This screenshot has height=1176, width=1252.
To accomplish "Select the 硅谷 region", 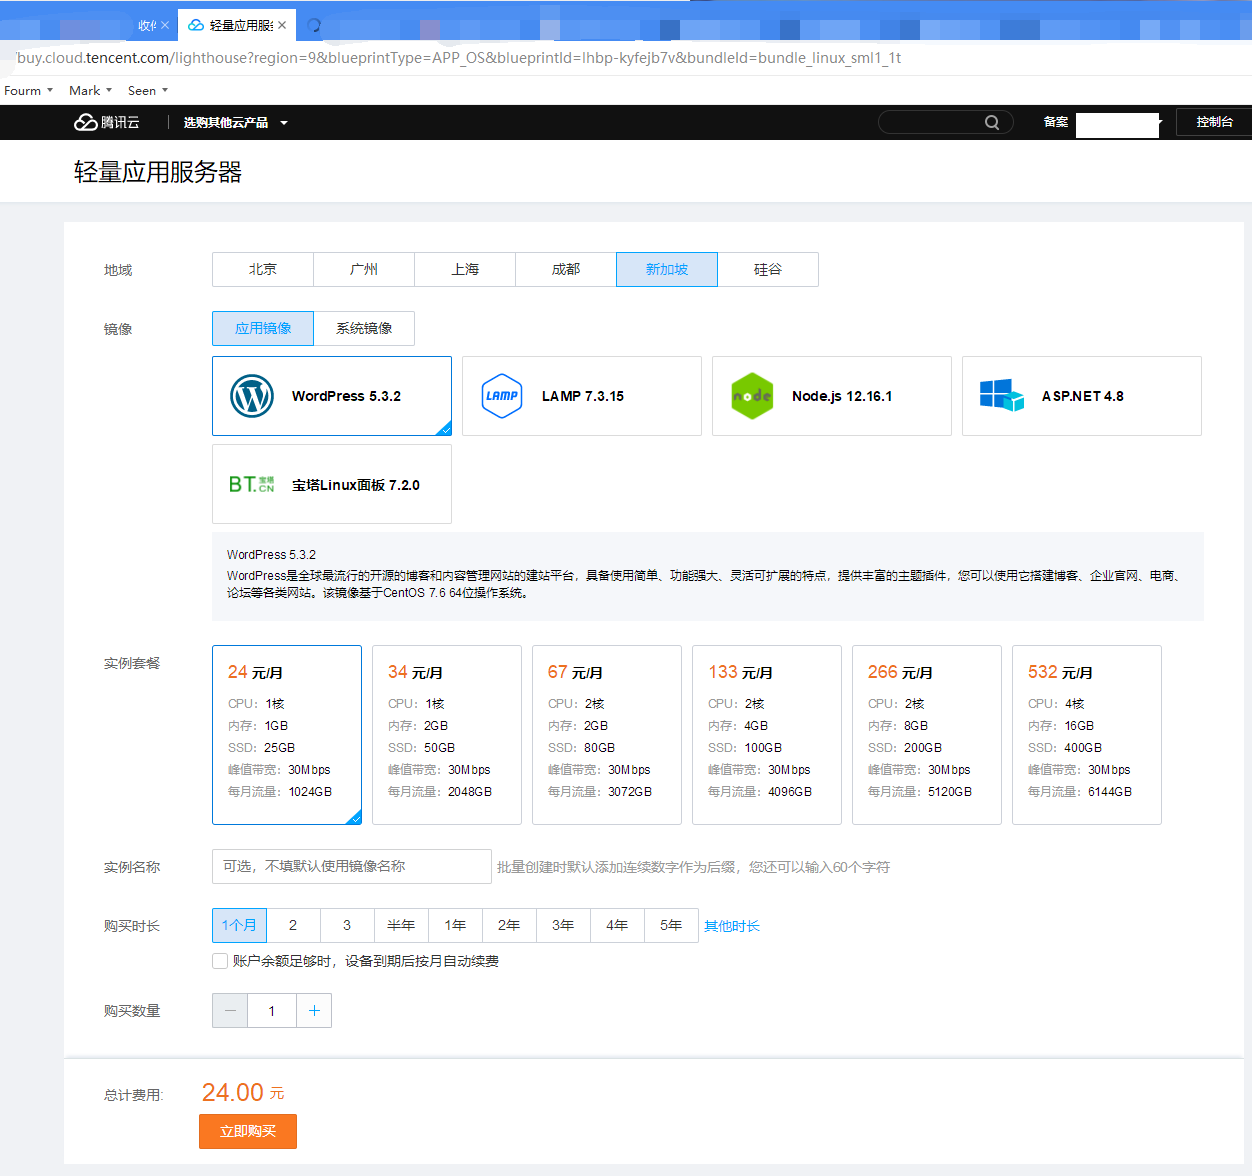I will (768, 269).
